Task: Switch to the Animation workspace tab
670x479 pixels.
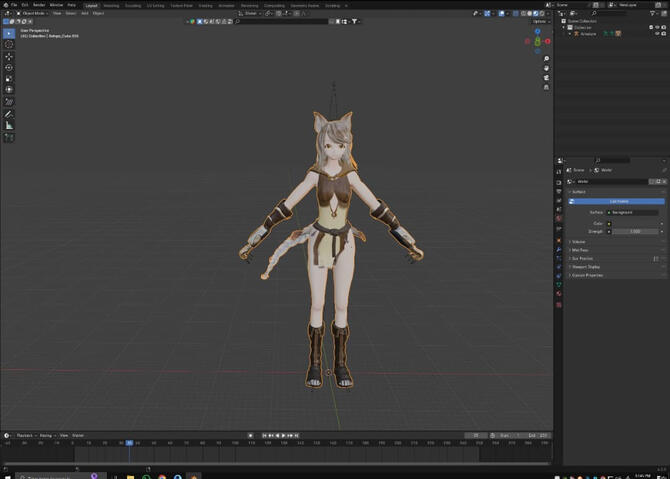Action: [x=226, y=6]
